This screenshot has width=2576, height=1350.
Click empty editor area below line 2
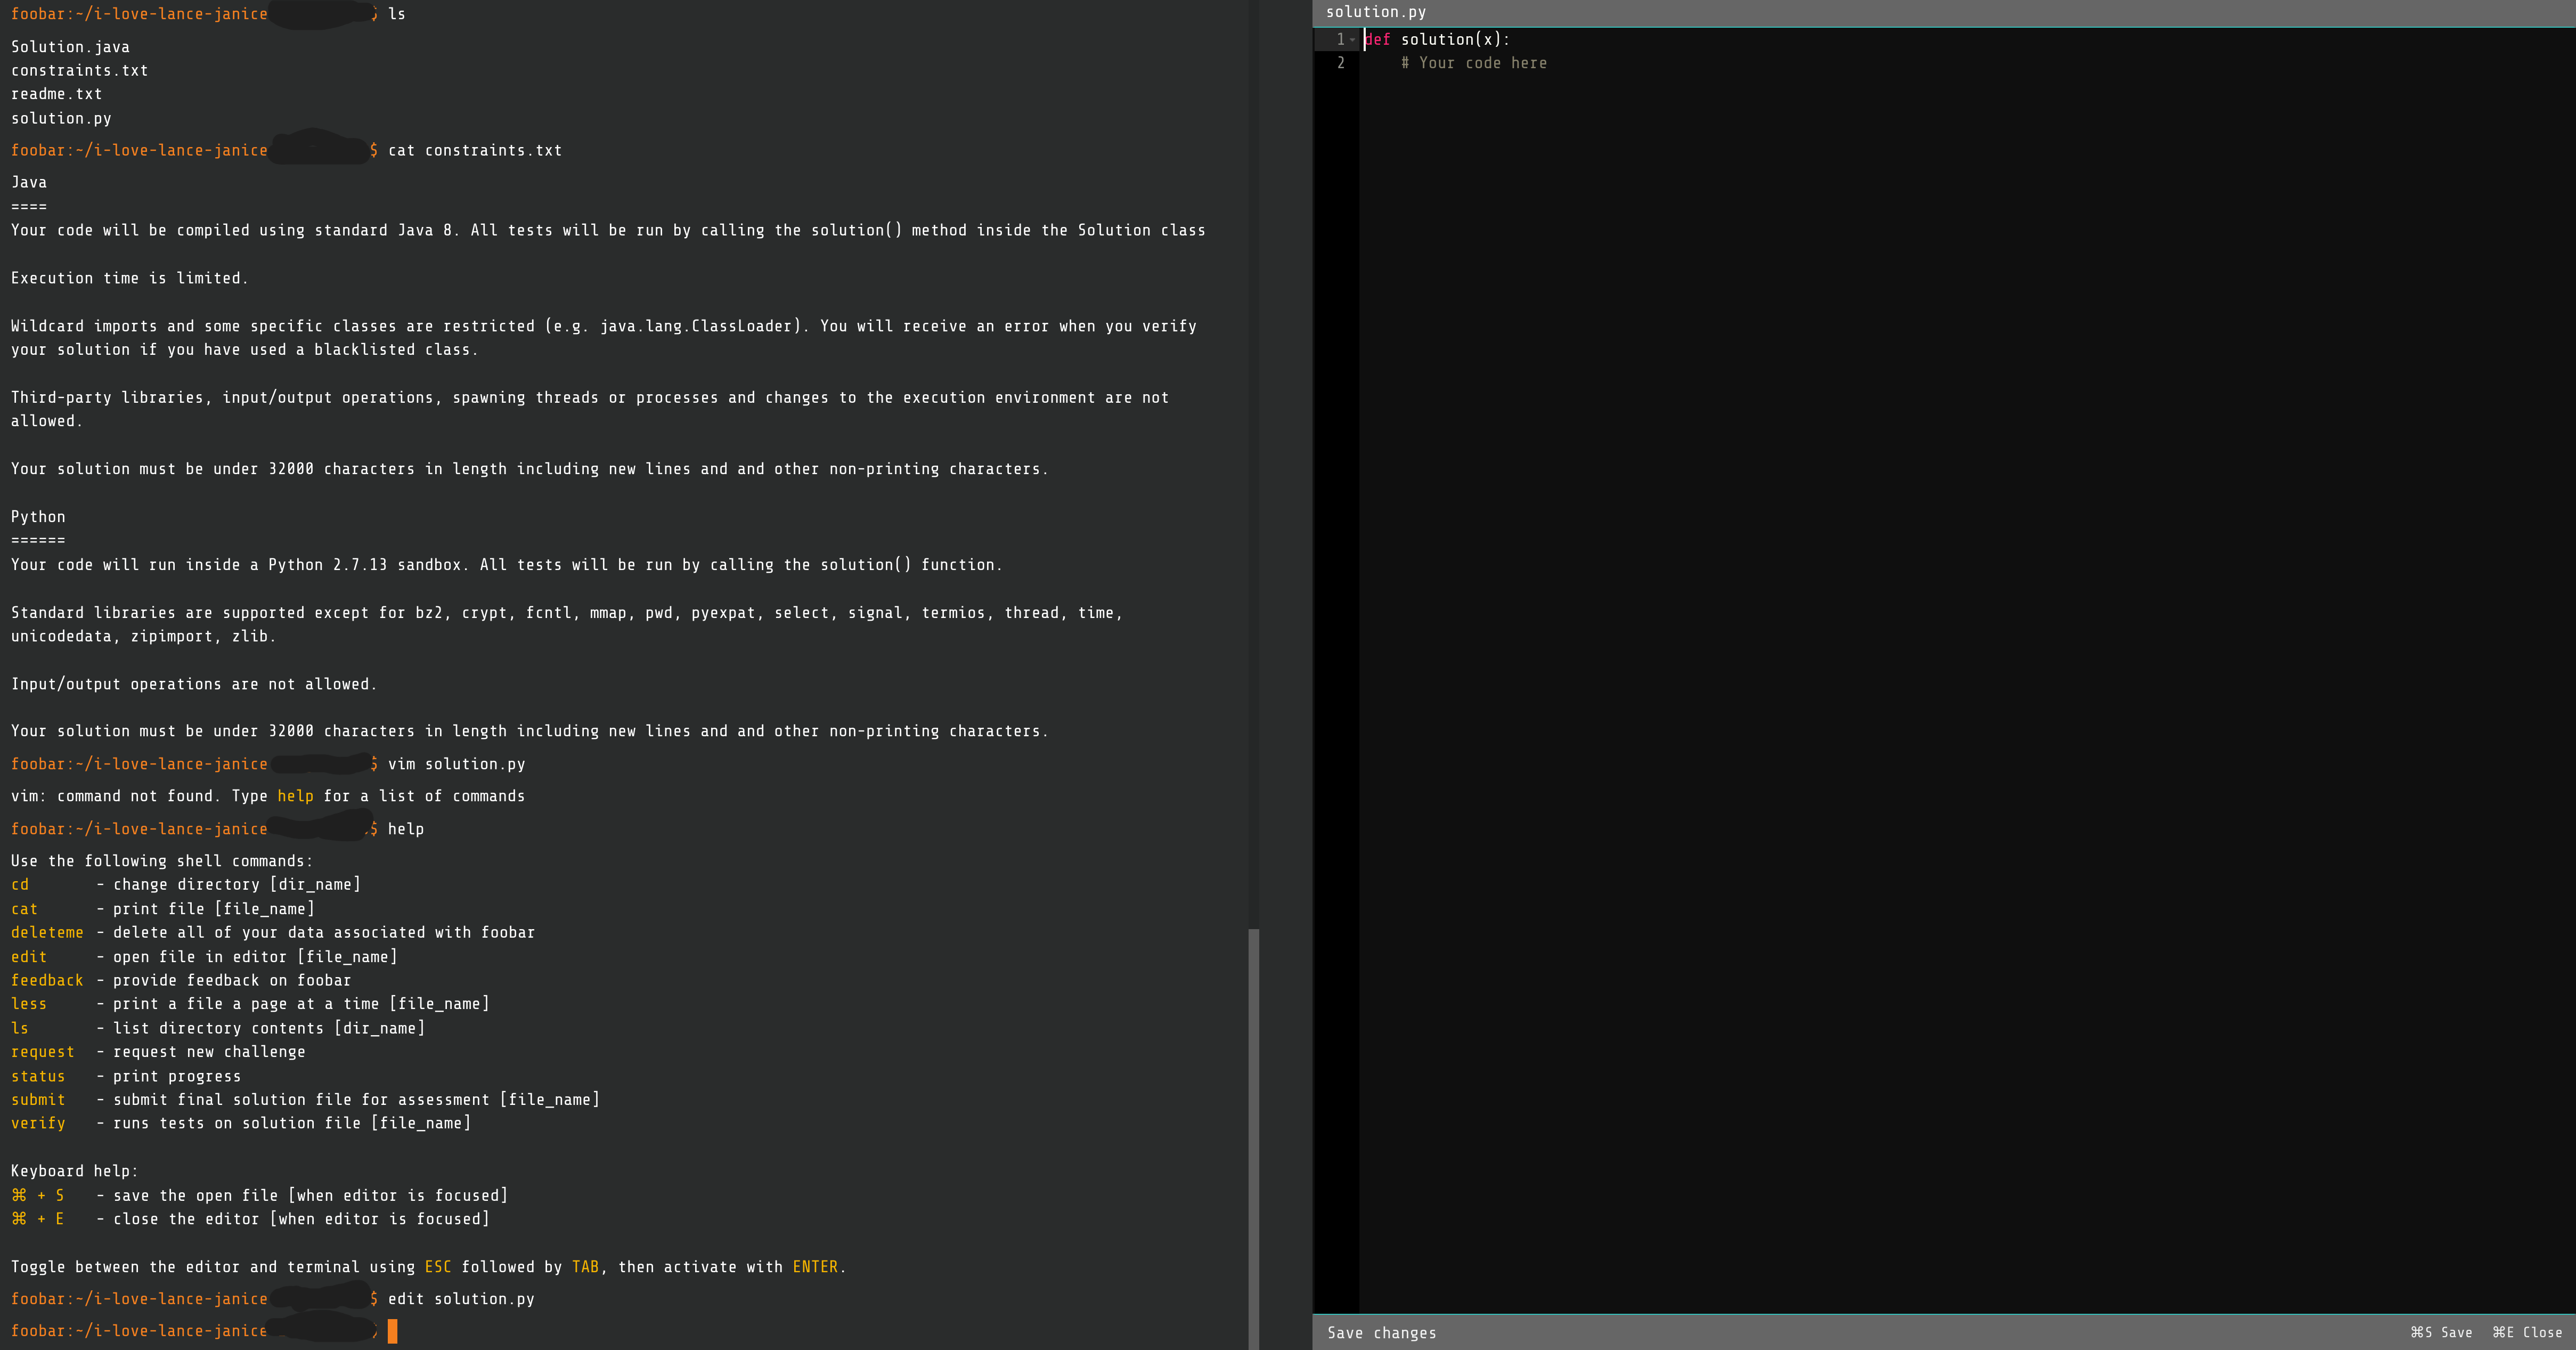click(1900, 600)
